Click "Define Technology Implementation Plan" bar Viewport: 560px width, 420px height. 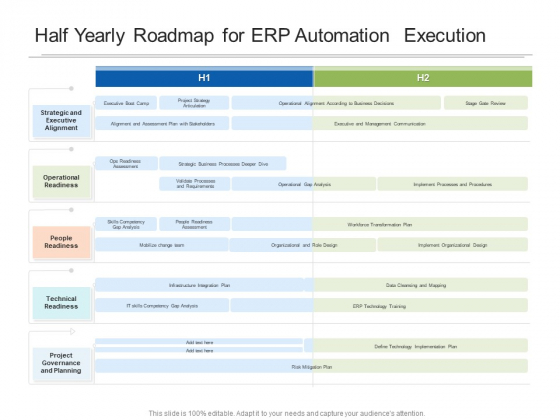[x=416, y=346]
